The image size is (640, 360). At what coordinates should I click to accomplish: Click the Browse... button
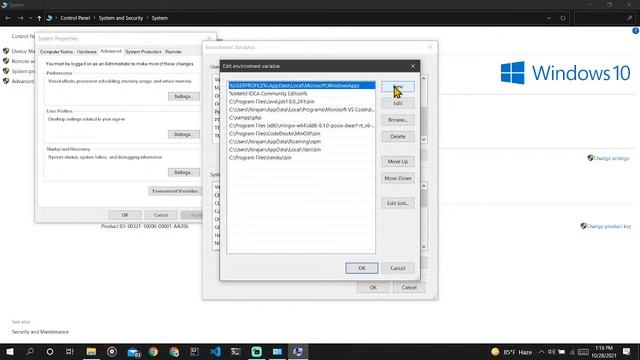tap(398, 120)
